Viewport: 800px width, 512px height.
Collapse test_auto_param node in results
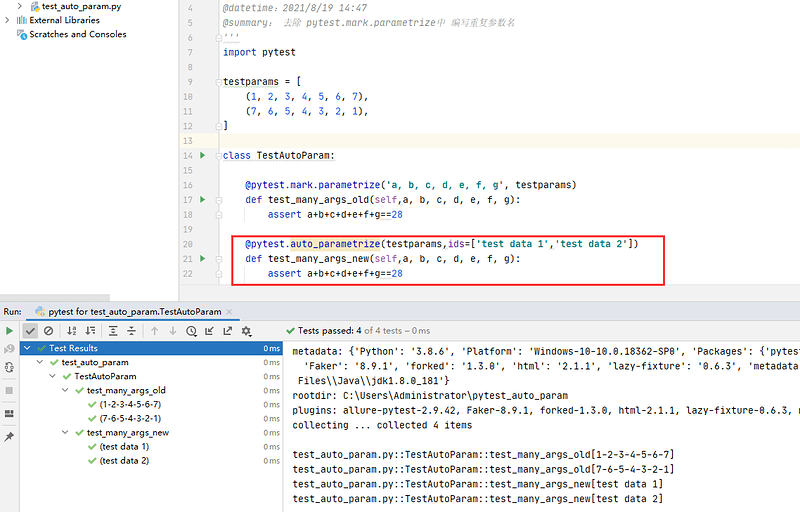pos(40,362)
